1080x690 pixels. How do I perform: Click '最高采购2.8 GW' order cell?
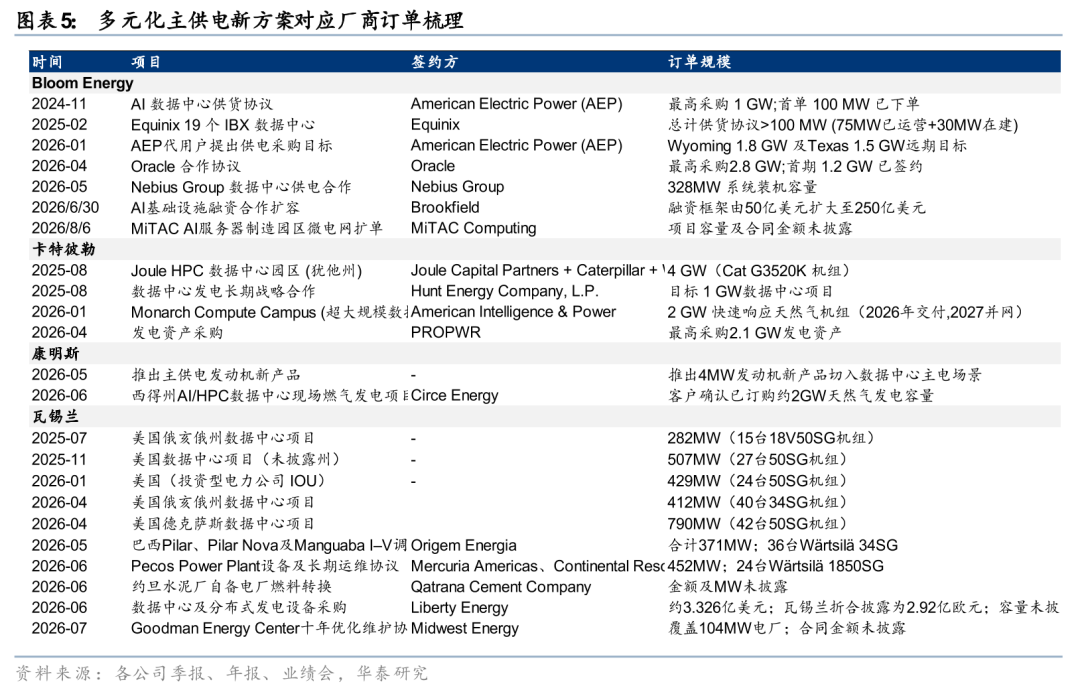click(795, 166)
